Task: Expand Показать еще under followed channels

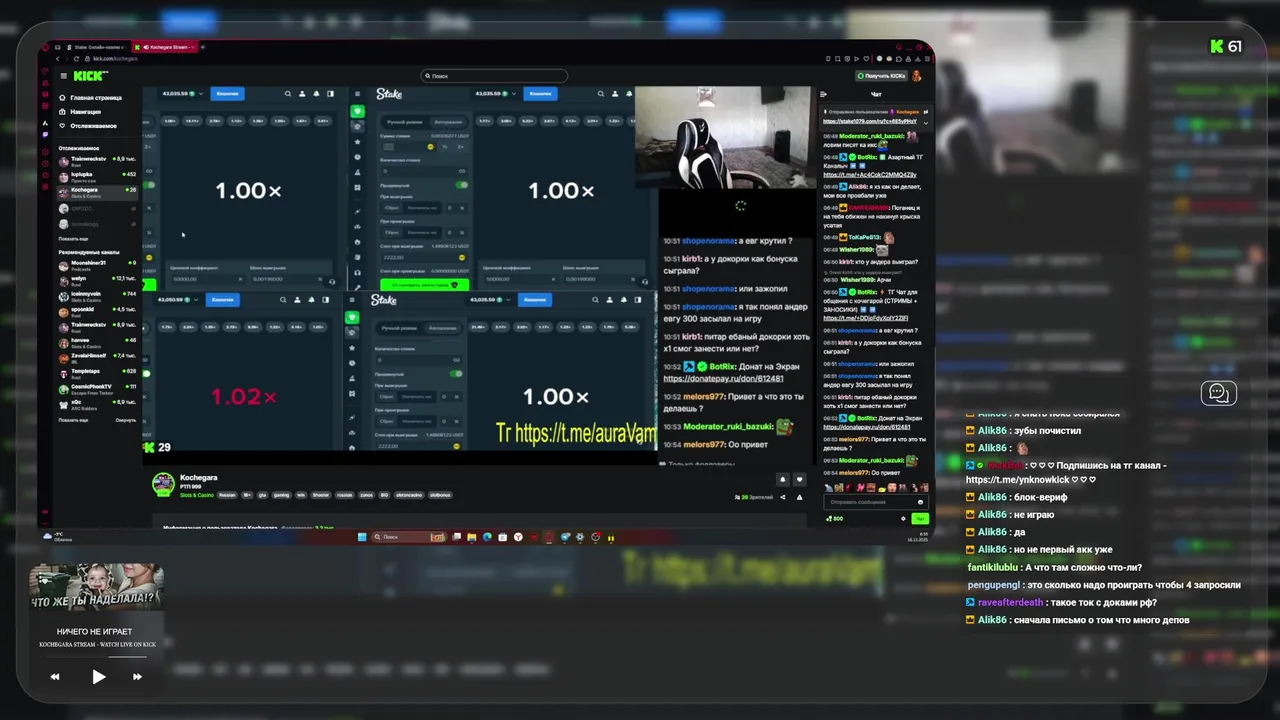Action: 73,239
